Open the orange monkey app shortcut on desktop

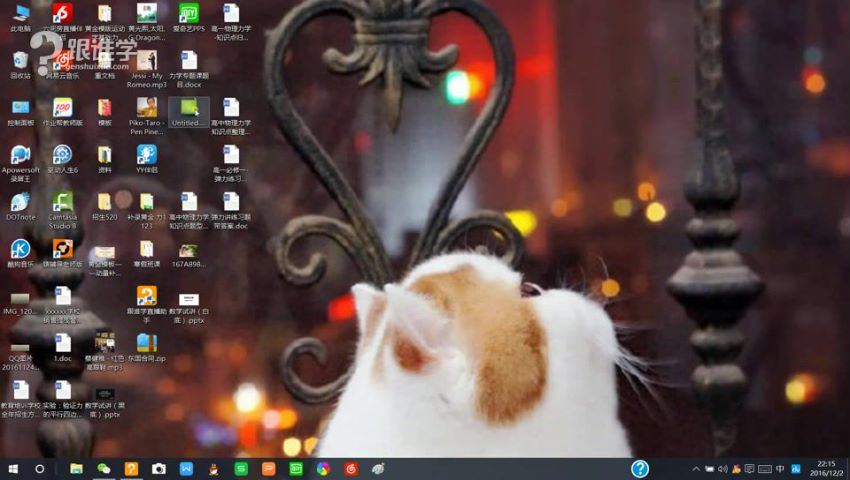click(62, 253)
